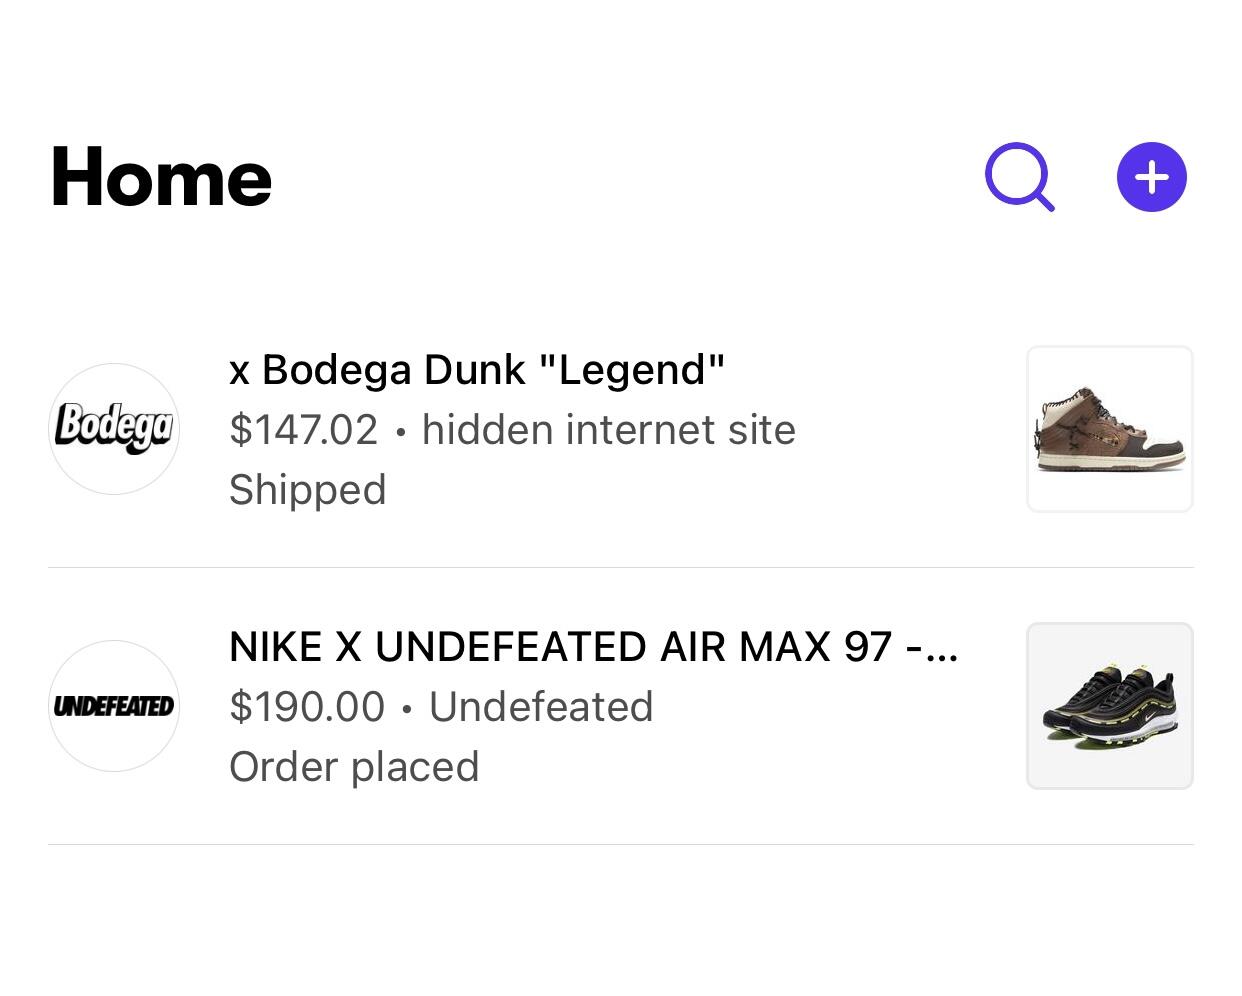Select the "hidden internet site" merchant text
Screen dimensions: 1242x996
point(608,430)
